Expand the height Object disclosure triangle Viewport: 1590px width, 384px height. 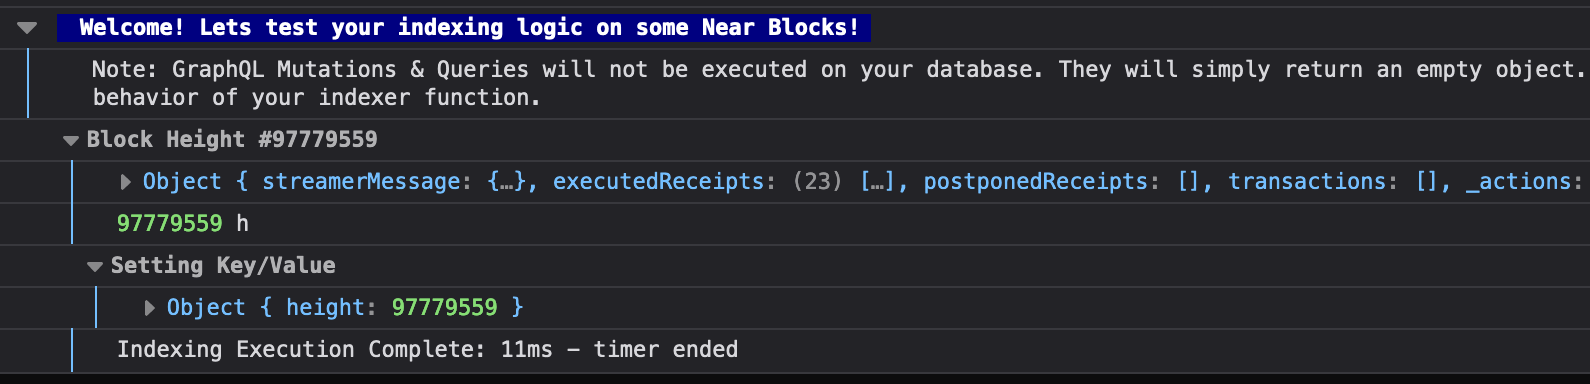click(150, 308)
